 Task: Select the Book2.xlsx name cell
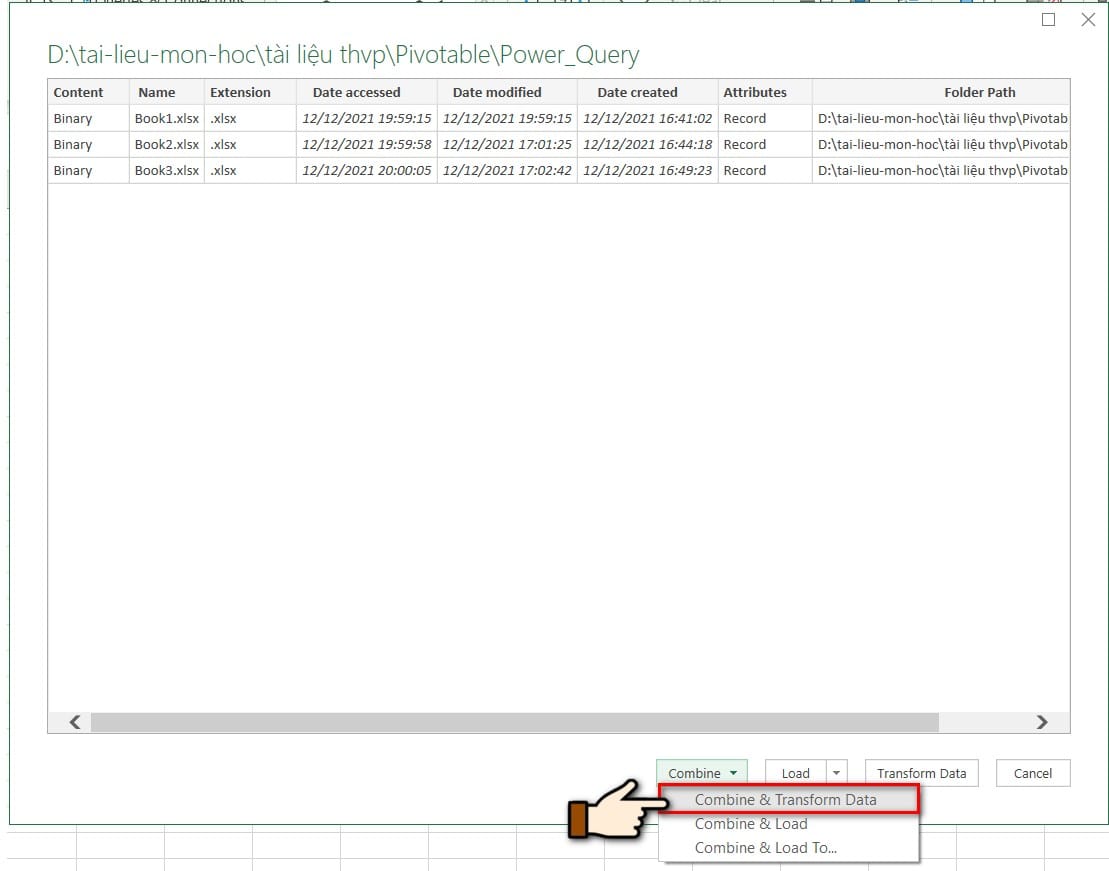[x=167, y=144]
